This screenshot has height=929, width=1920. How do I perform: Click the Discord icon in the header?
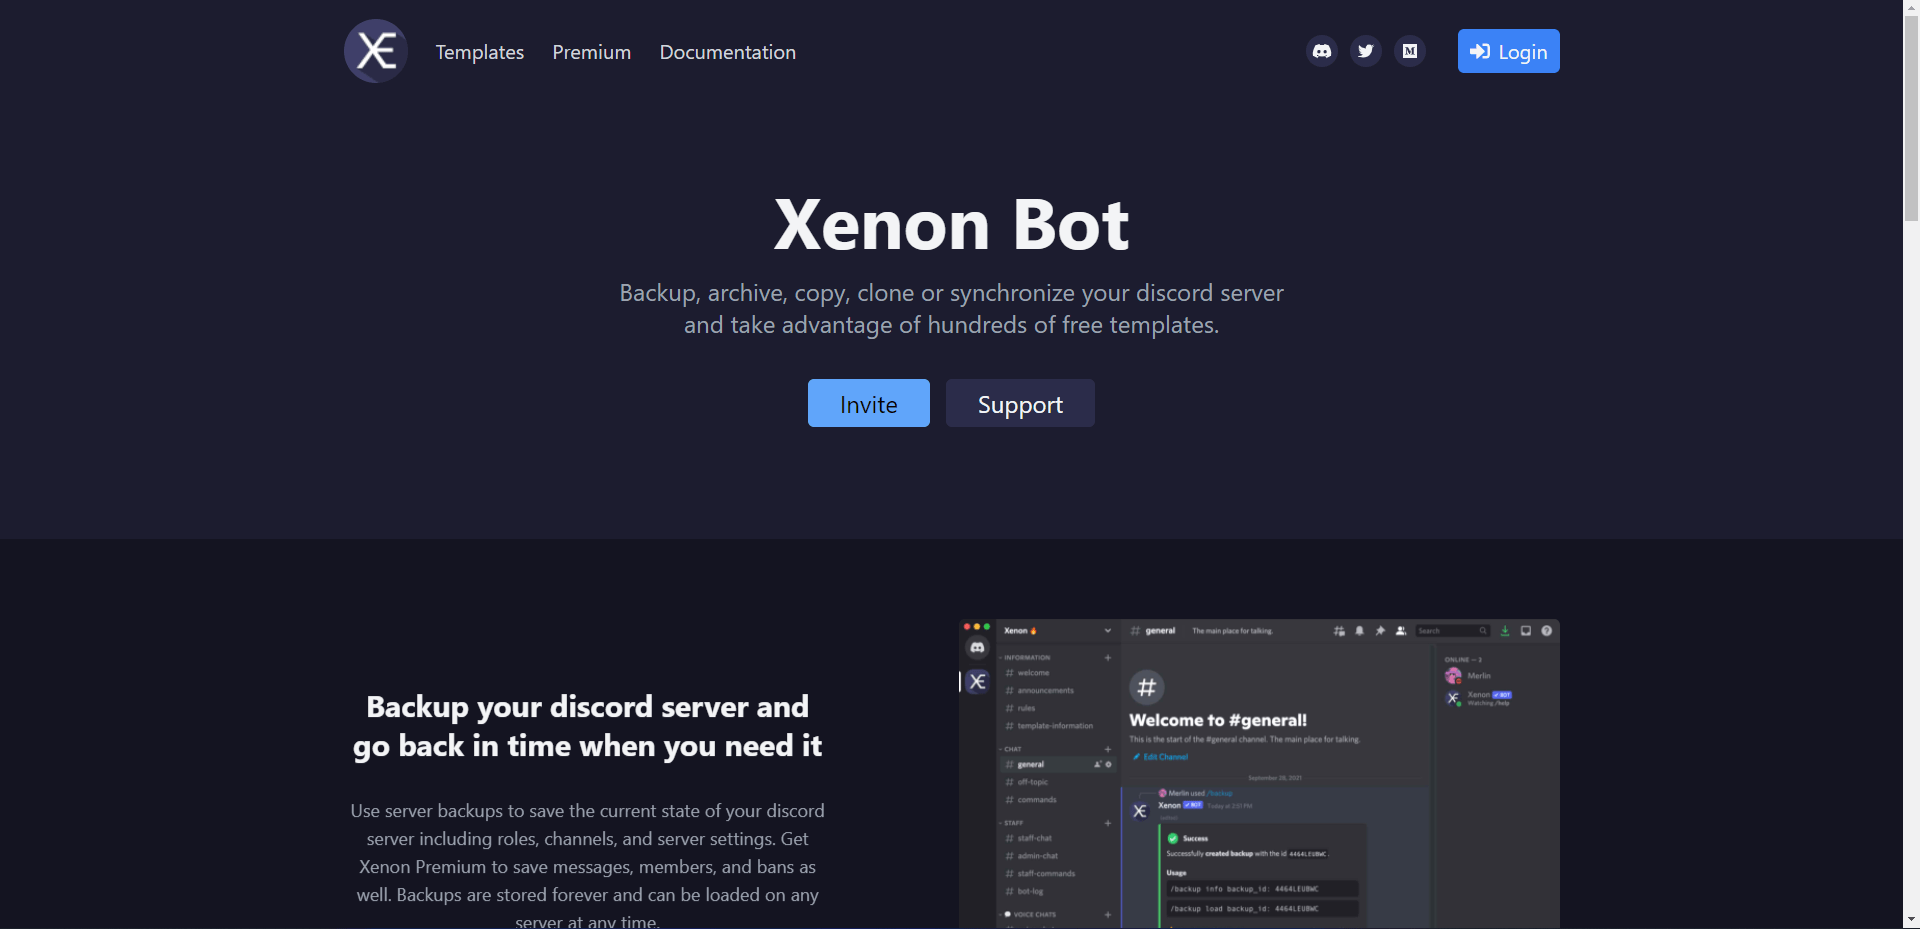pyautogui.click(x=1321, y=51)
